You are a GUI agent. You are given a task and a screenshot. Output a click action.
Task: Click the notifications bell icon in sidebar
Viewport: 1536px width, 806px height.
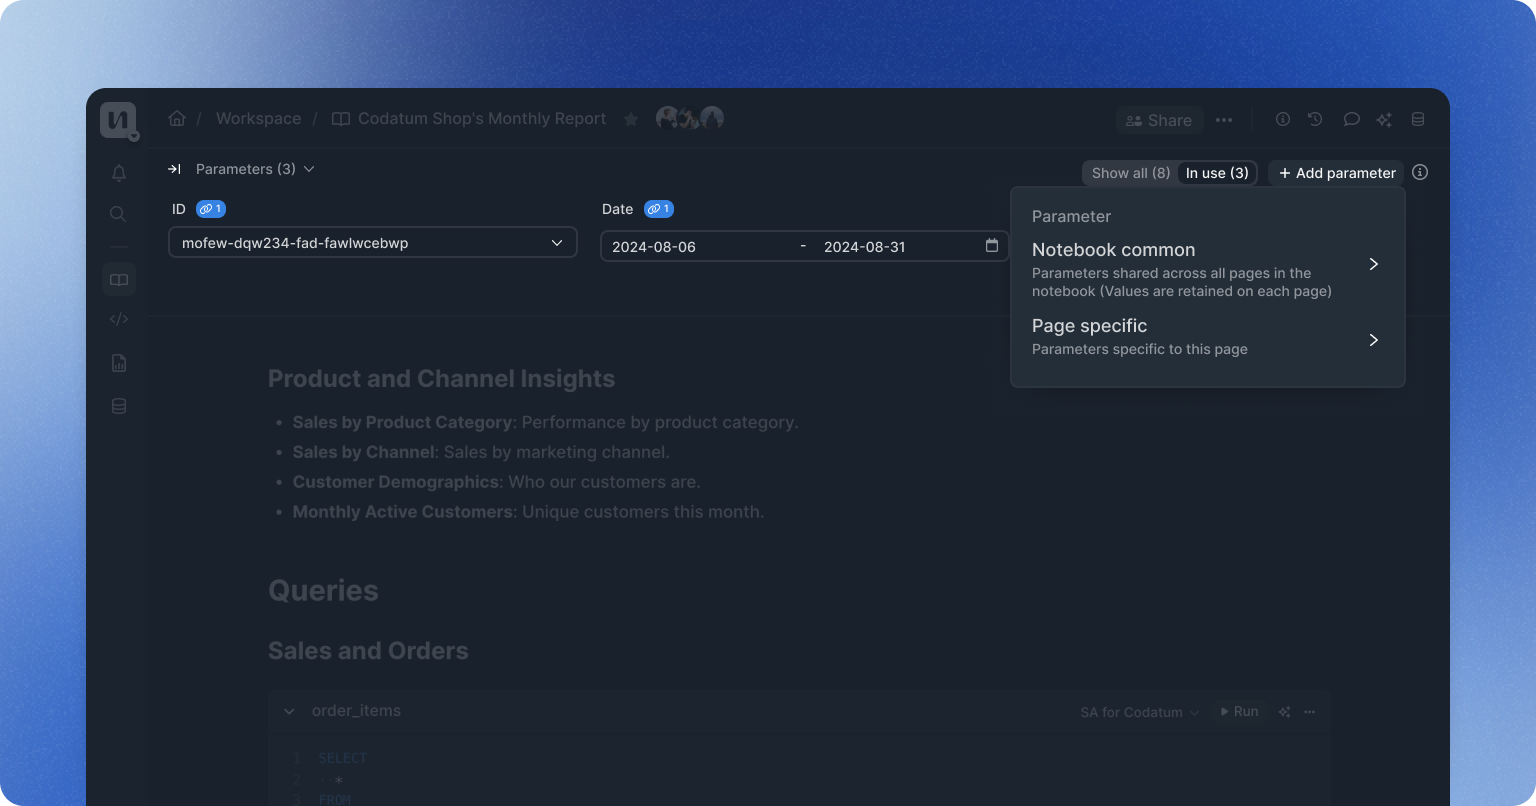coord(118,173)
